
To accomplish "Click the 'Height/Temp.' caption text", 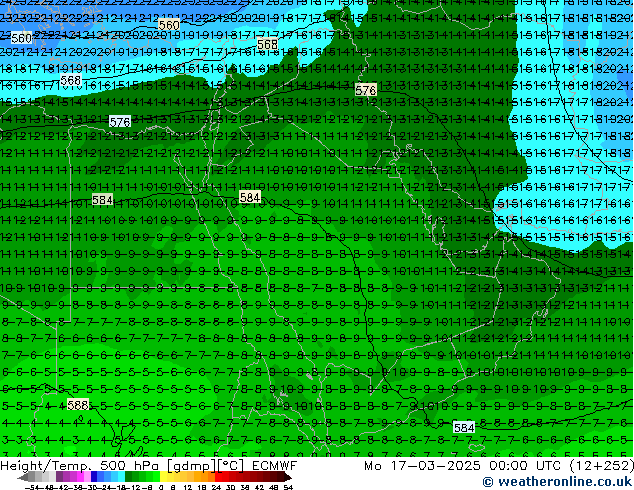I will point(48,466).
